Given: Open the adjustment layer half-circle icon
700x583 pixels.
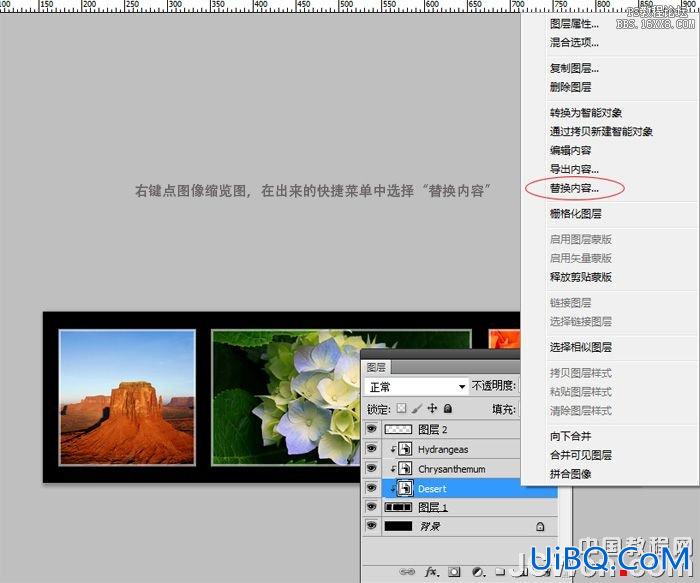Looking at the screenshot, I should pyautogui.click(x=478, y=571).
